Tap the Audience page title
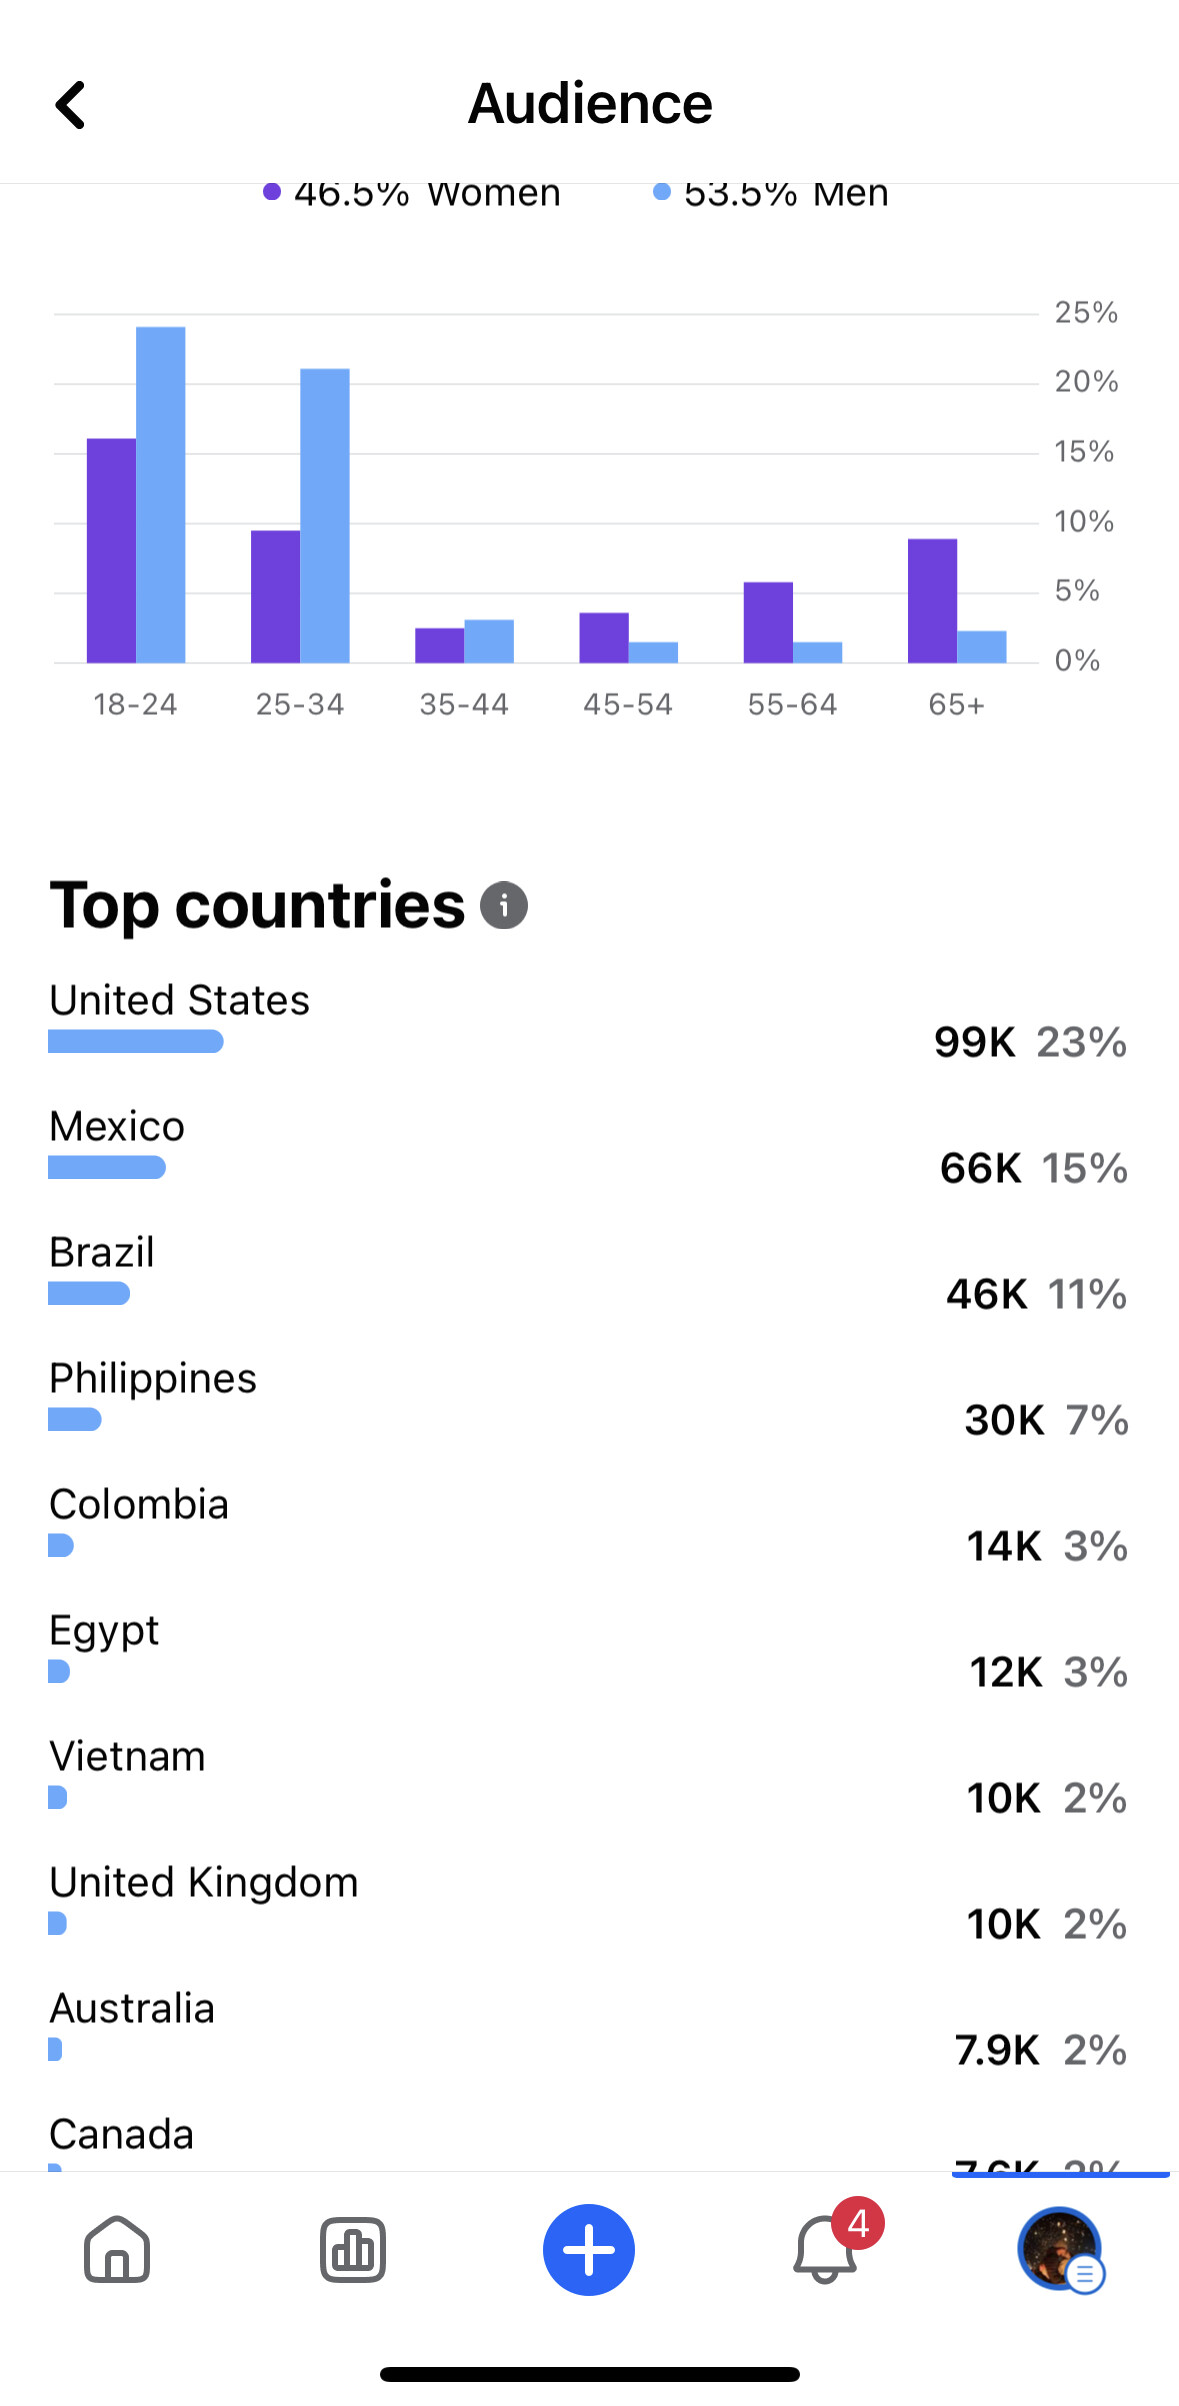This screenshot has height=2406, width=1179. click(x=590, y=104)
